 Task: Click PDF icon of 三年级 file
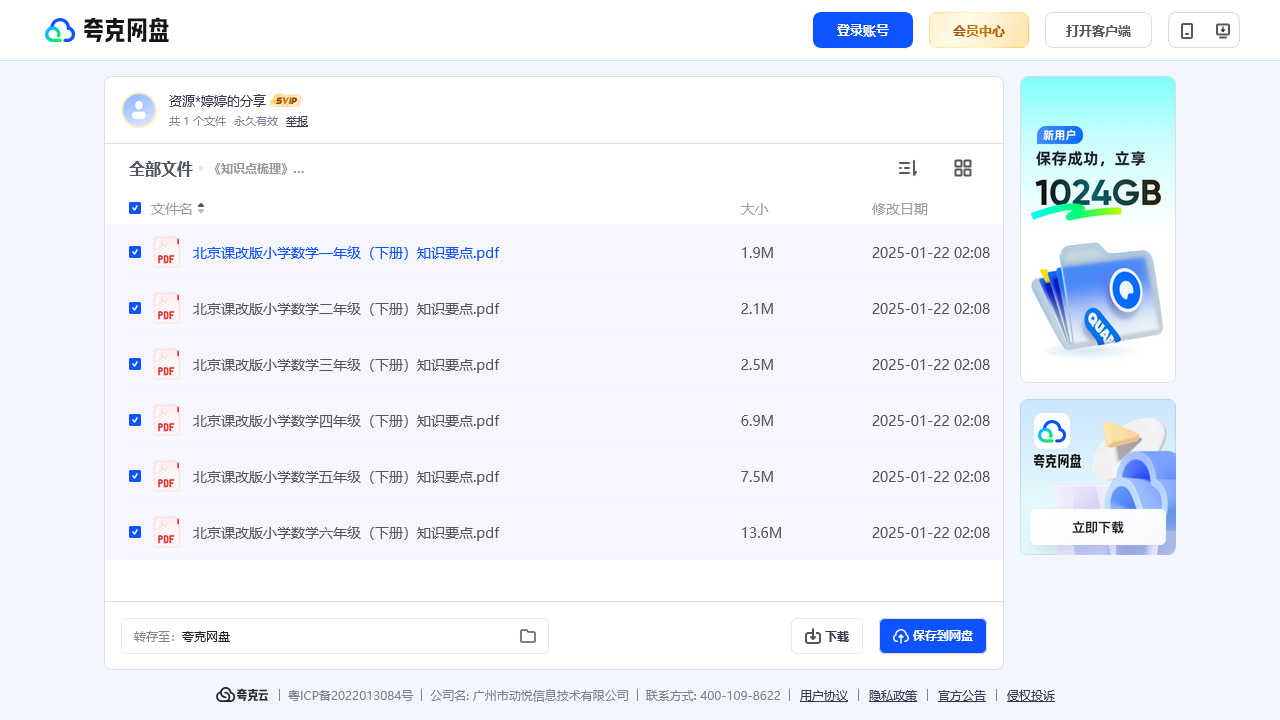[x=167, y=364]
